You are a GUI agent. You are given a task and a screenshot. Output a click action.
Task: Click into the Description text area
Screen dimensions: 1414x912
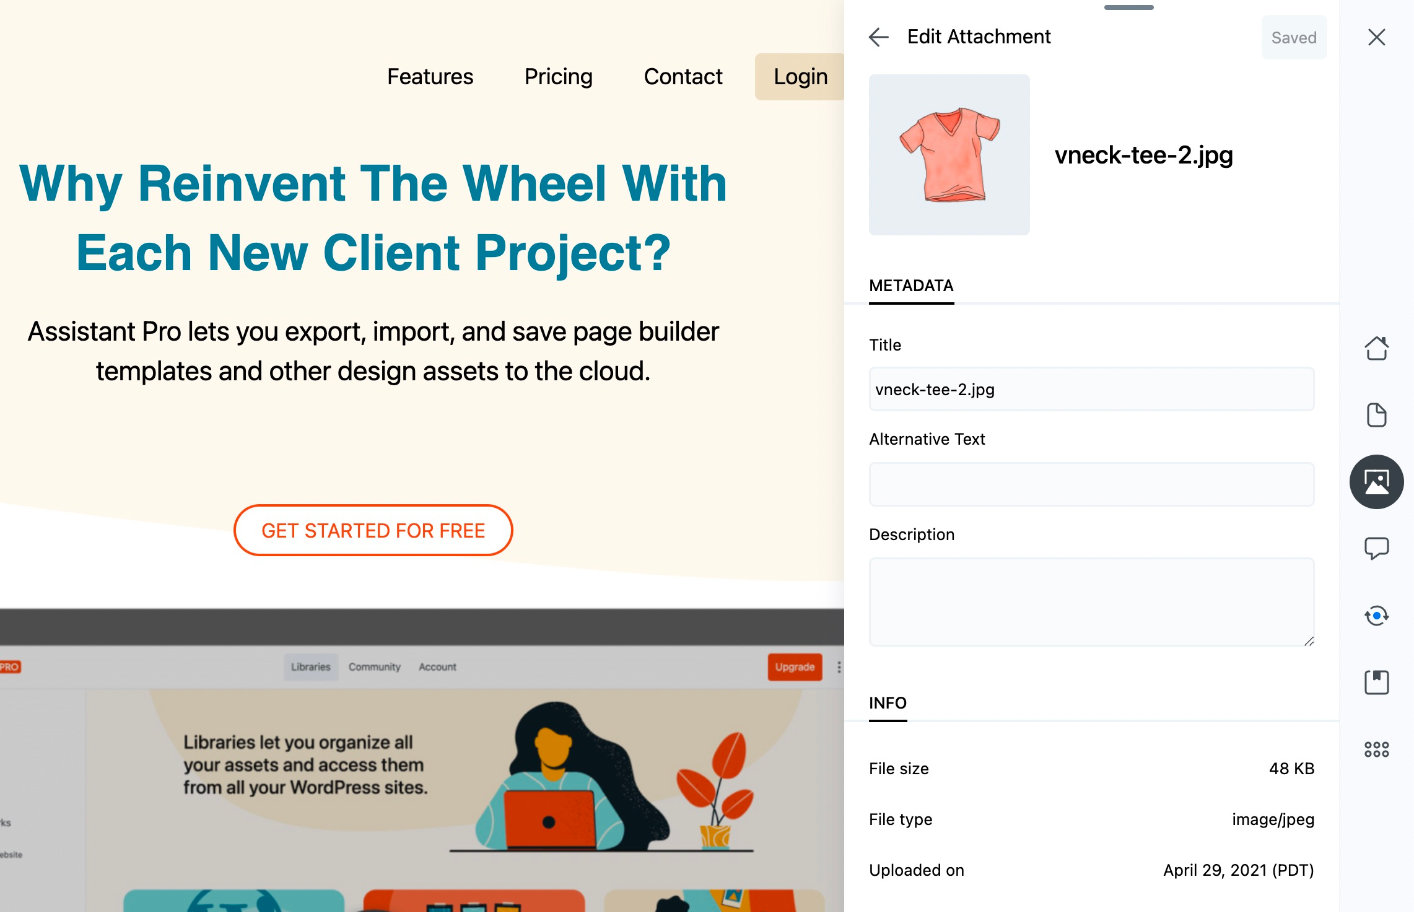[1091, 601]
